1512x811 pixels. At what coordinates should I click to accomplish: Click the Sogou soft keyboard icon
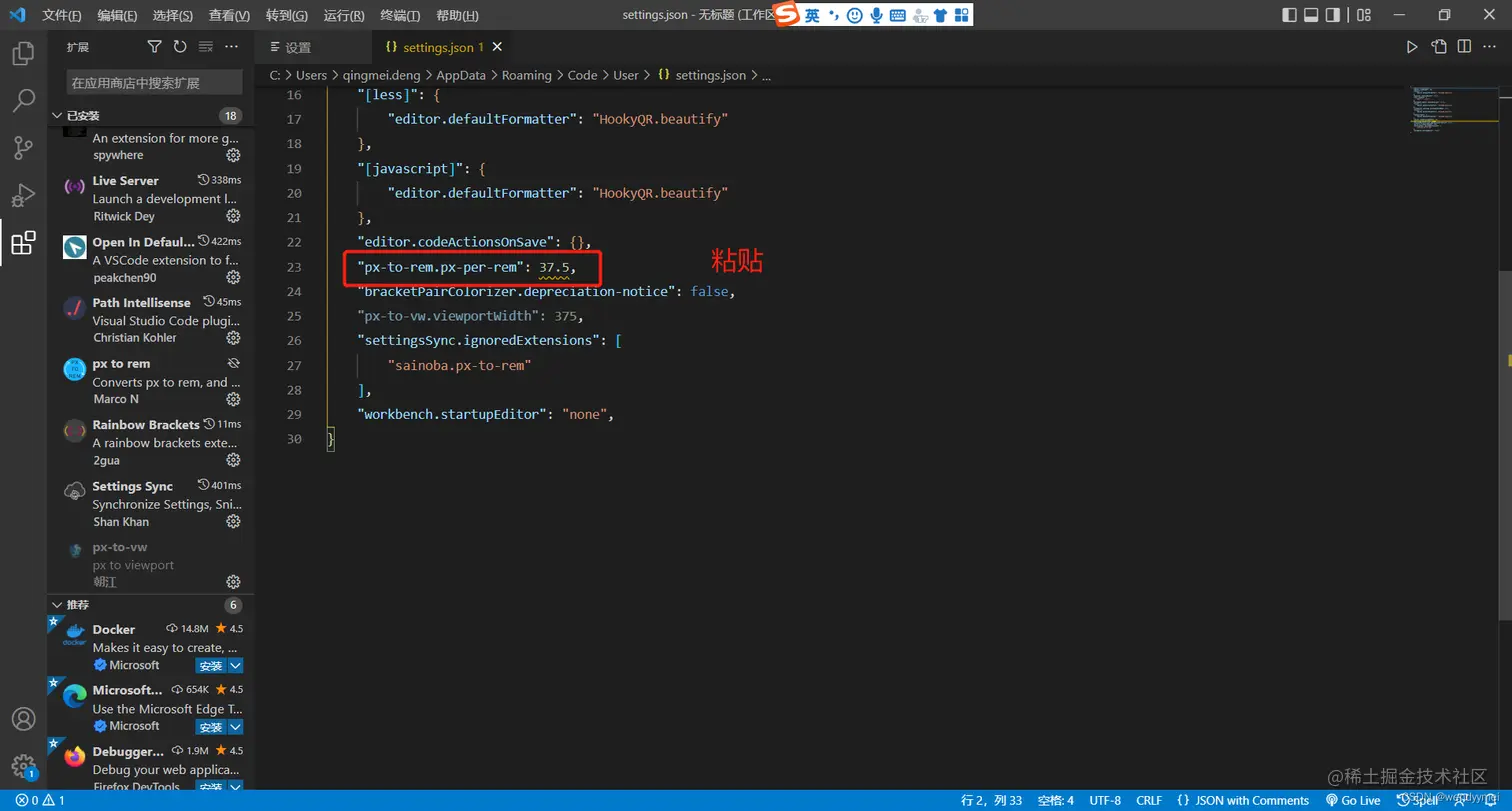898,15
